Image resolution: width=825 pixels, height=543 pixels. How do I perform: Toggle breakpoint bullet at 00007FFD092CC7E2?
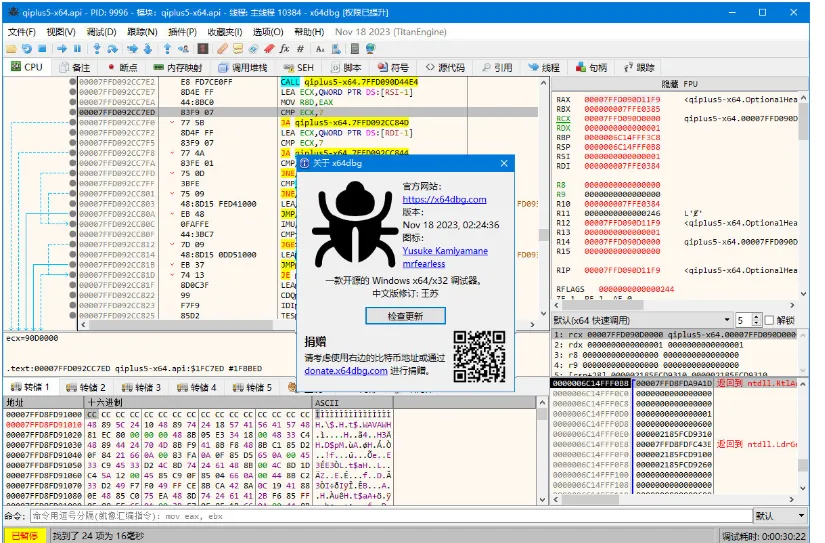coord(73,82)
